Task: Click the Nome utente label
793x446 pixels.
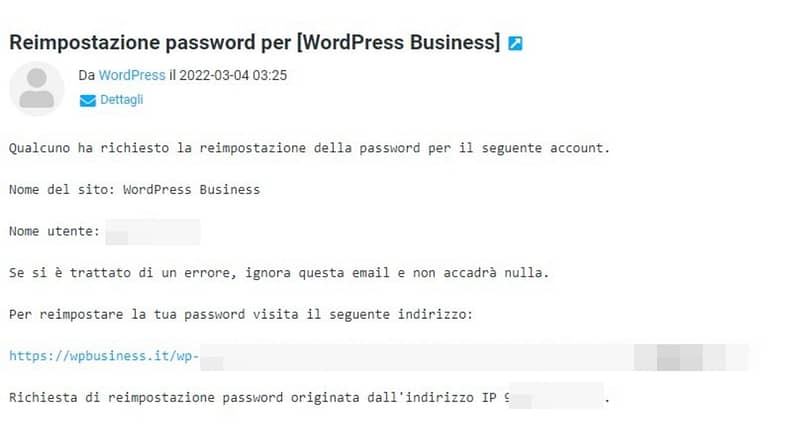Action: coord(54,231)
